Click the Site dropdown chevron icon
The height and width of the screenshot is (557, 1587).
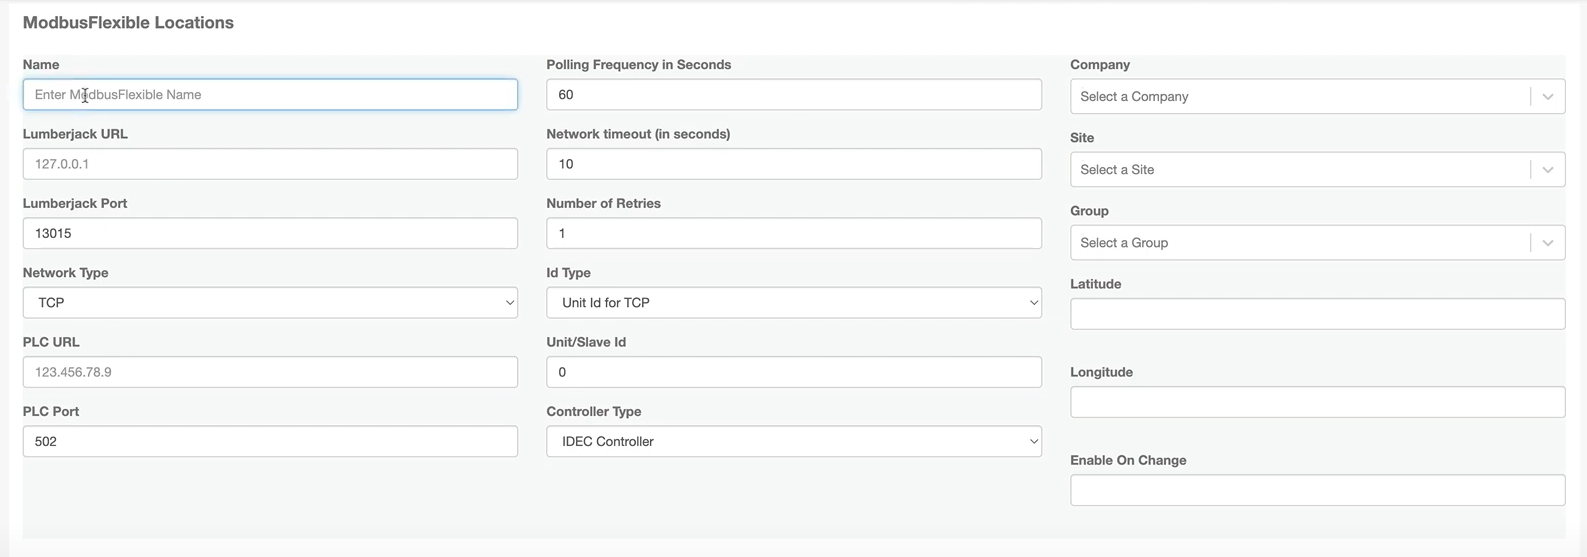1548,170
